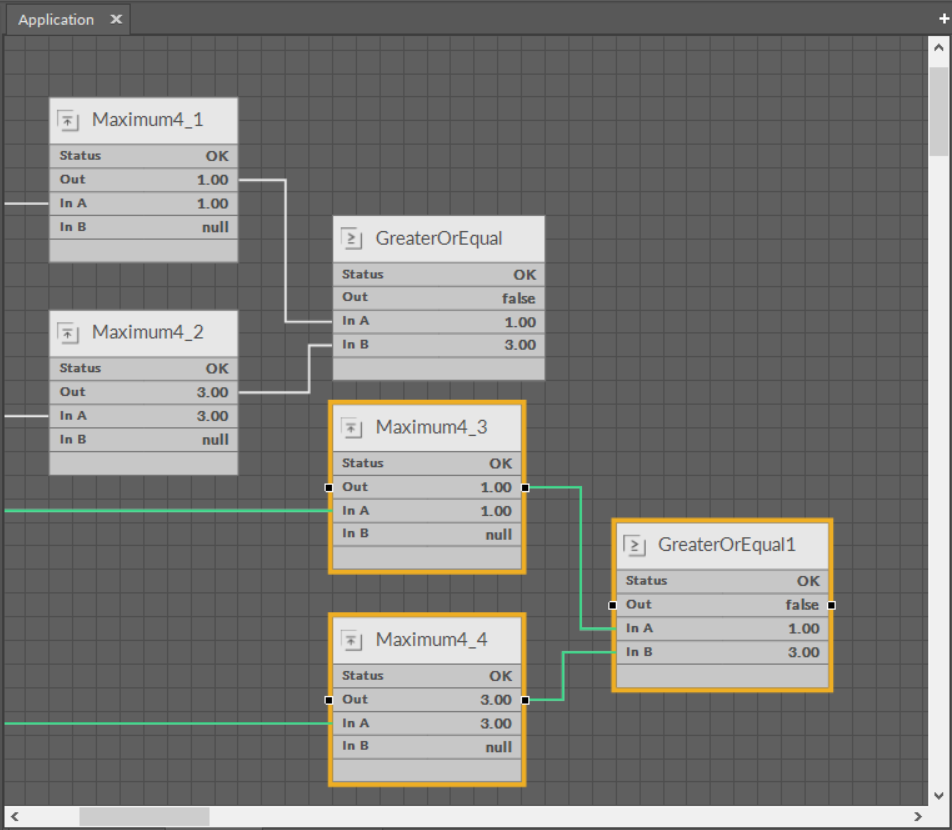This screenshot has width=952, height=830.
Task: Select In A value field in Maximum4_4
Action: pos(495,723)
